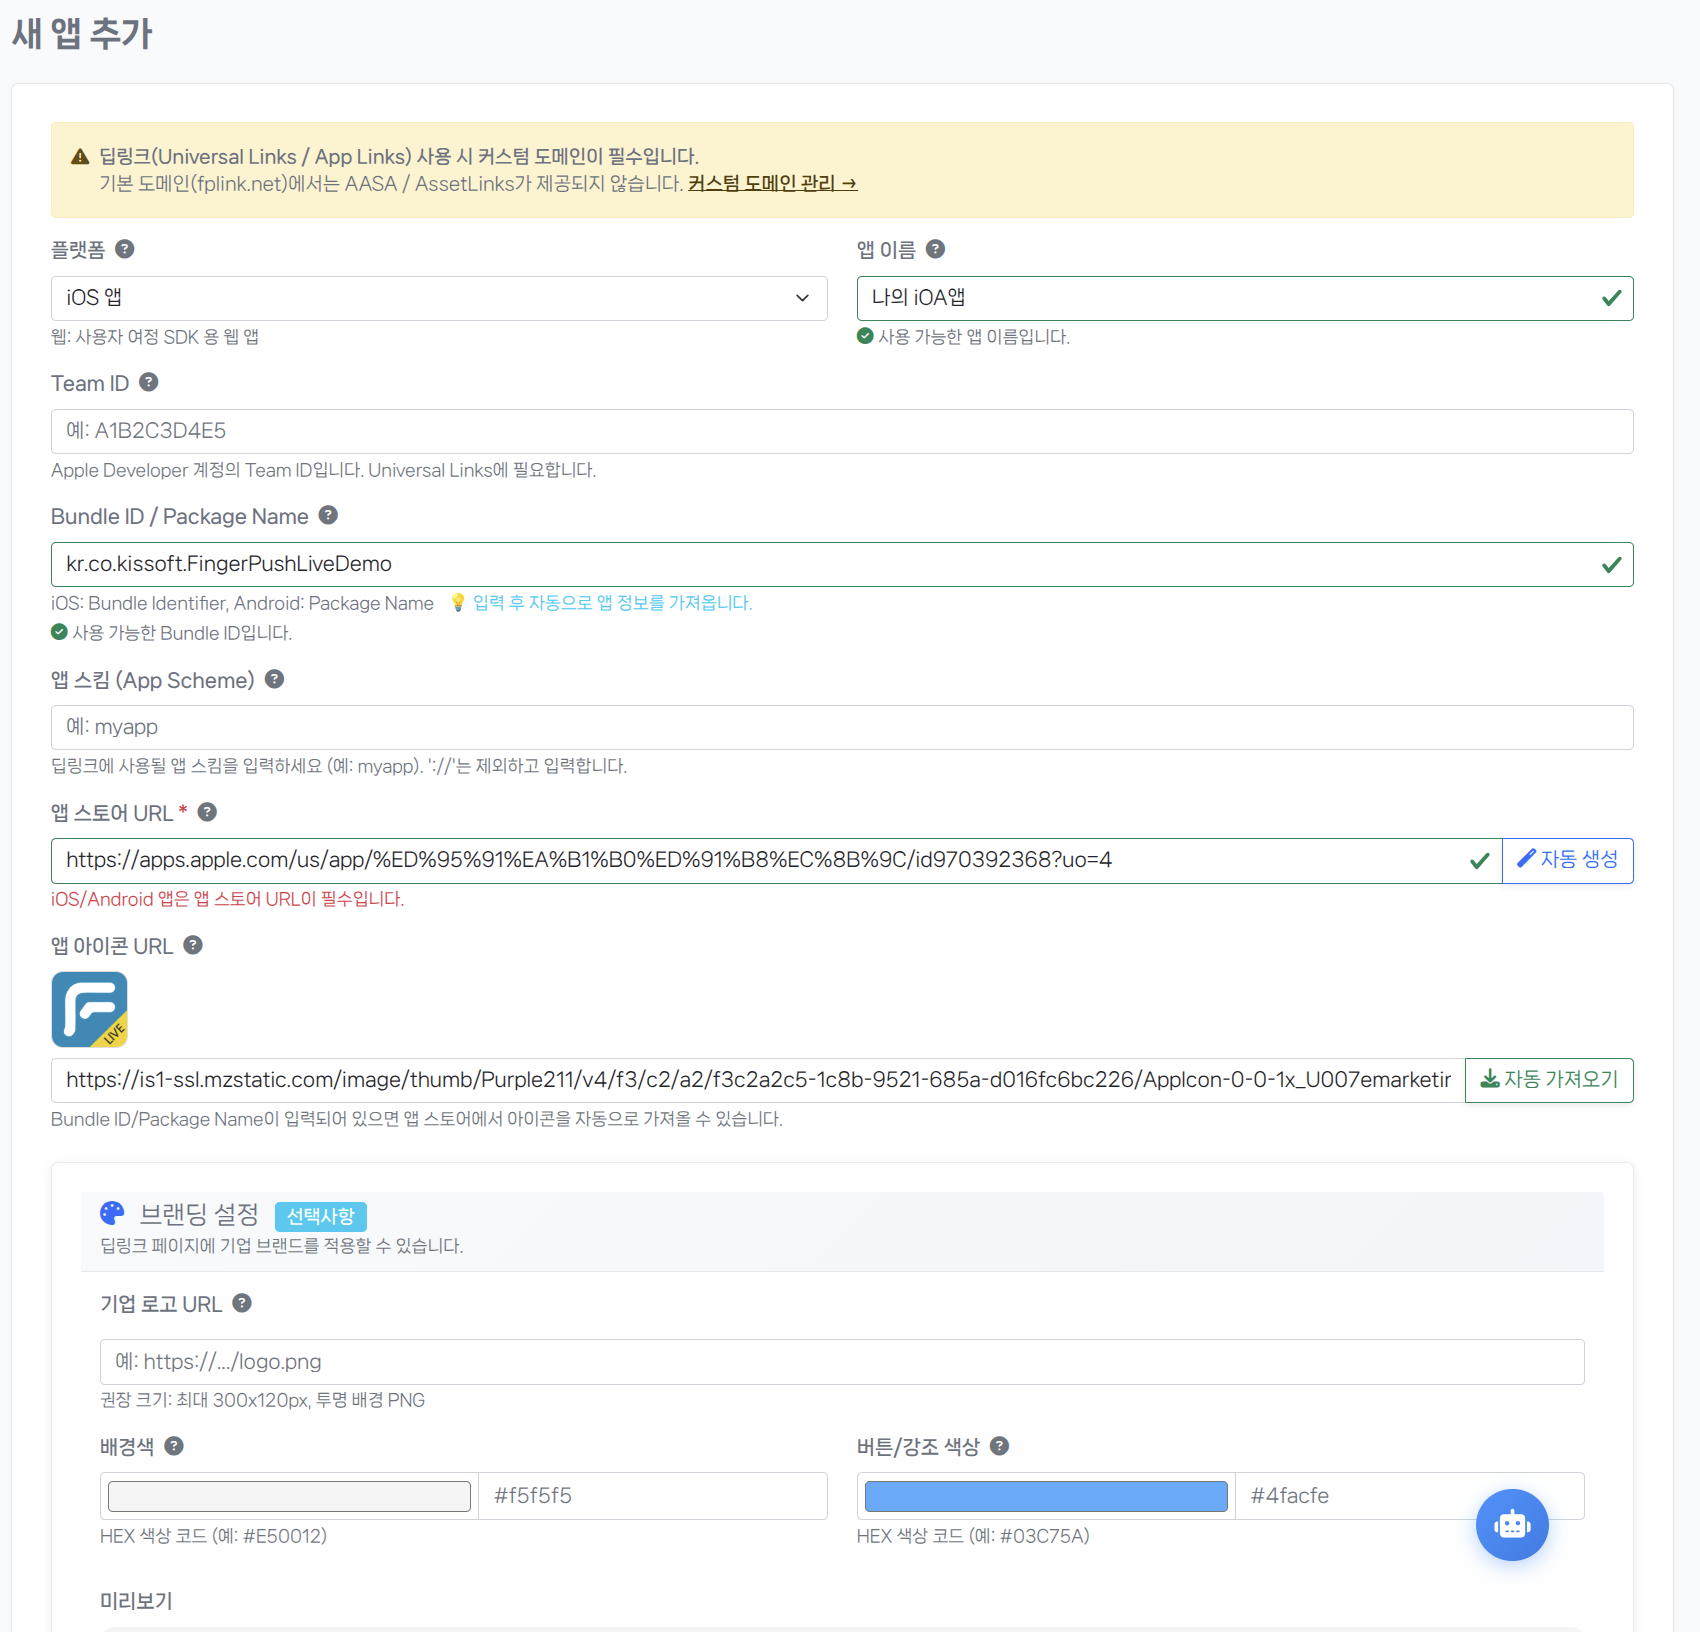The width and height of the screenshot is (1700, 1632).
Task: Click the Team ID help icon
Action: (149, 382)
